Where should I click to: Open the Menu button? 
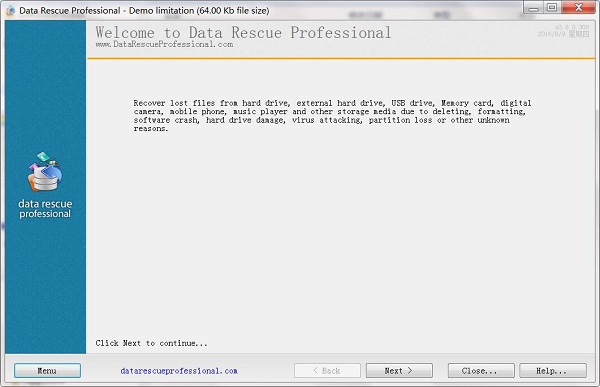[47, 371]
